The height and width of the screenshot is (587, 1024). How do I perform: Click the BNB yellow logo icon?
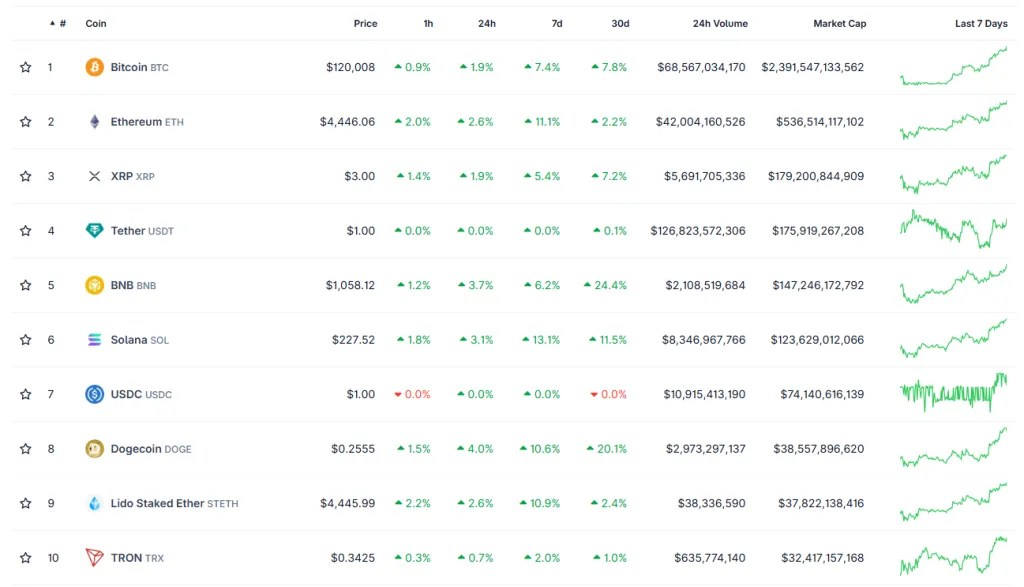point(94,285)
